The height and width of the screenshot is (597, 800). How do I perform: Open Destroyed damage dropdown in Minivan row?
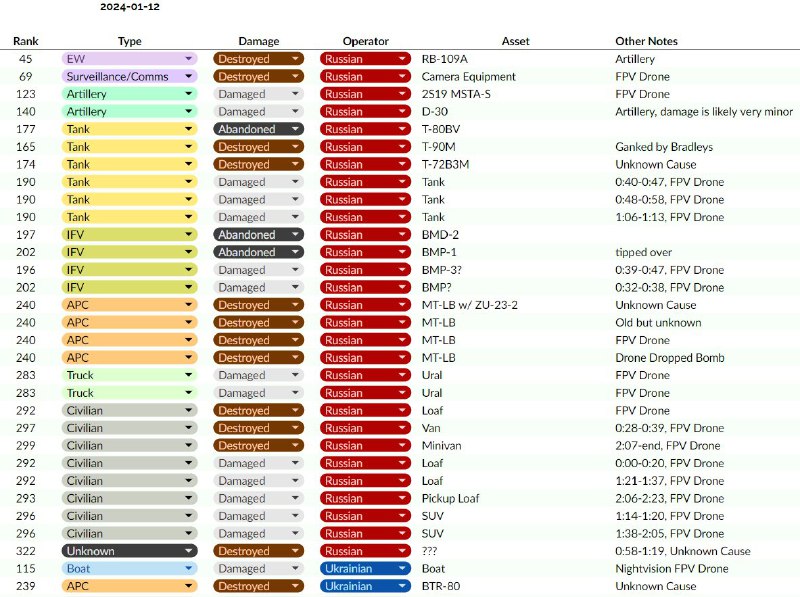pyautogui.click(x=258, y=445)
